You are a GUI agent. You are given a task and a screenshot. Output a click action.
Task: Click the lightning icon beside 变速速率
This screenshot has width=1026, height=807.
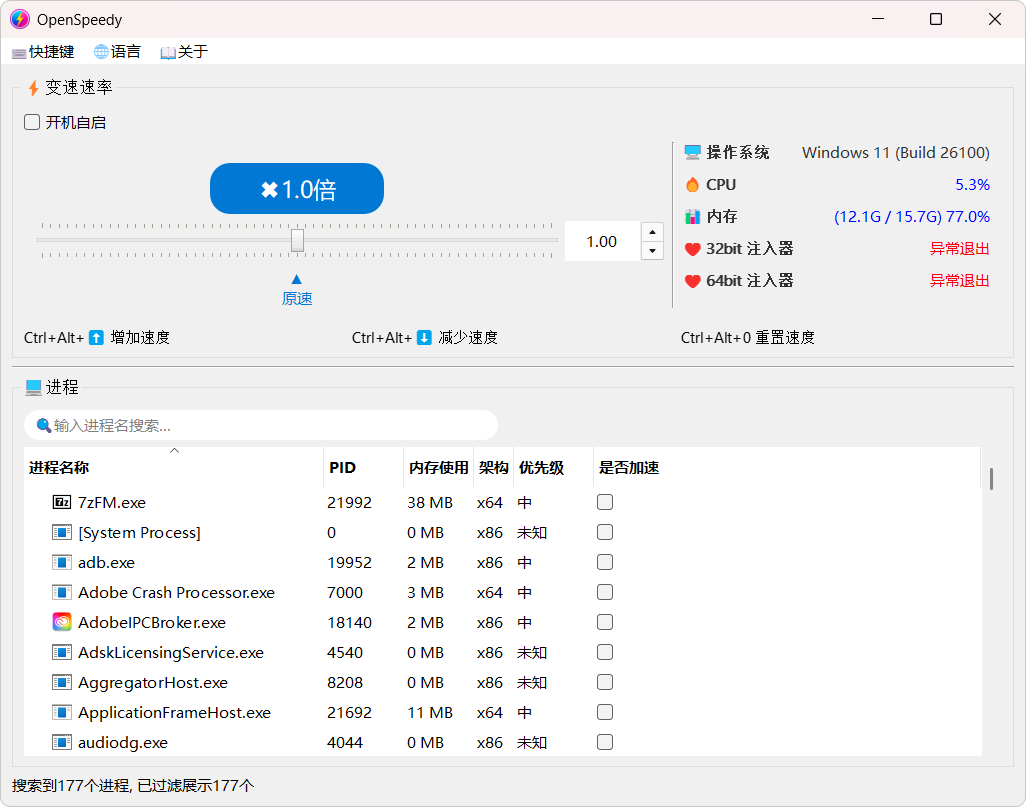click(33, 88)
